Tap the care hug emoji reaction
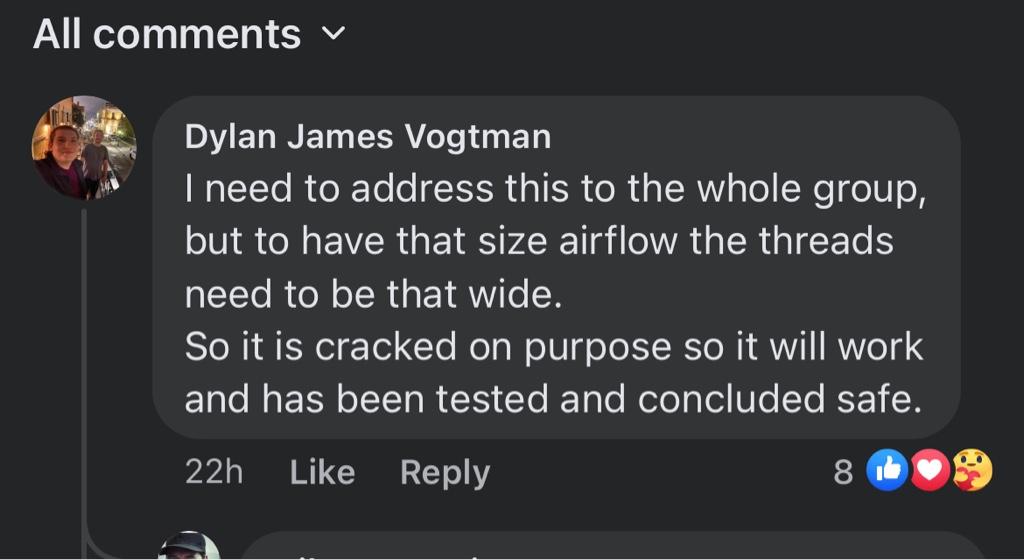The width and height of the screenshot is (1024, 560). [x=971, y=470]
